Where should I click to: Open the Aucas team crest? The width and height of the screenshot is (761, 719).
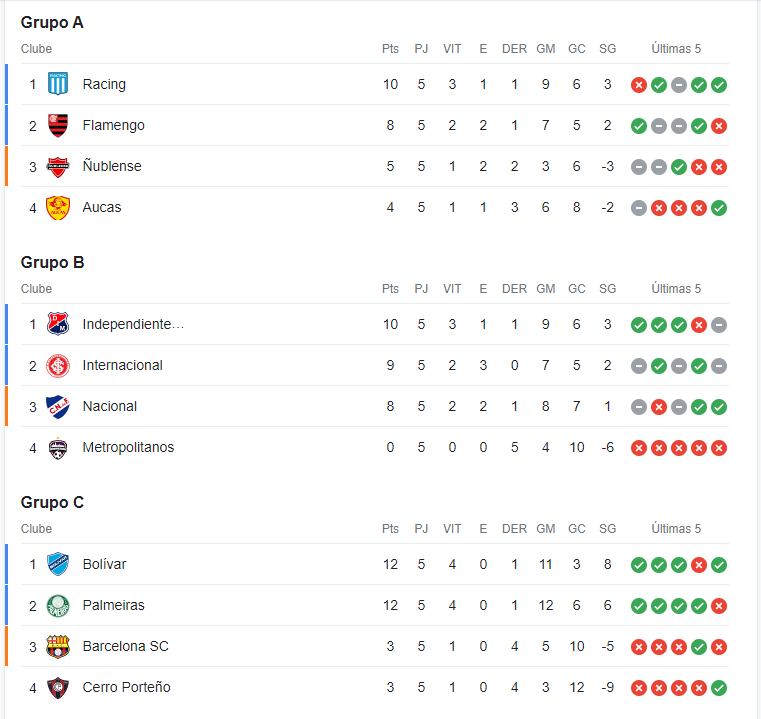click(58, 207)
